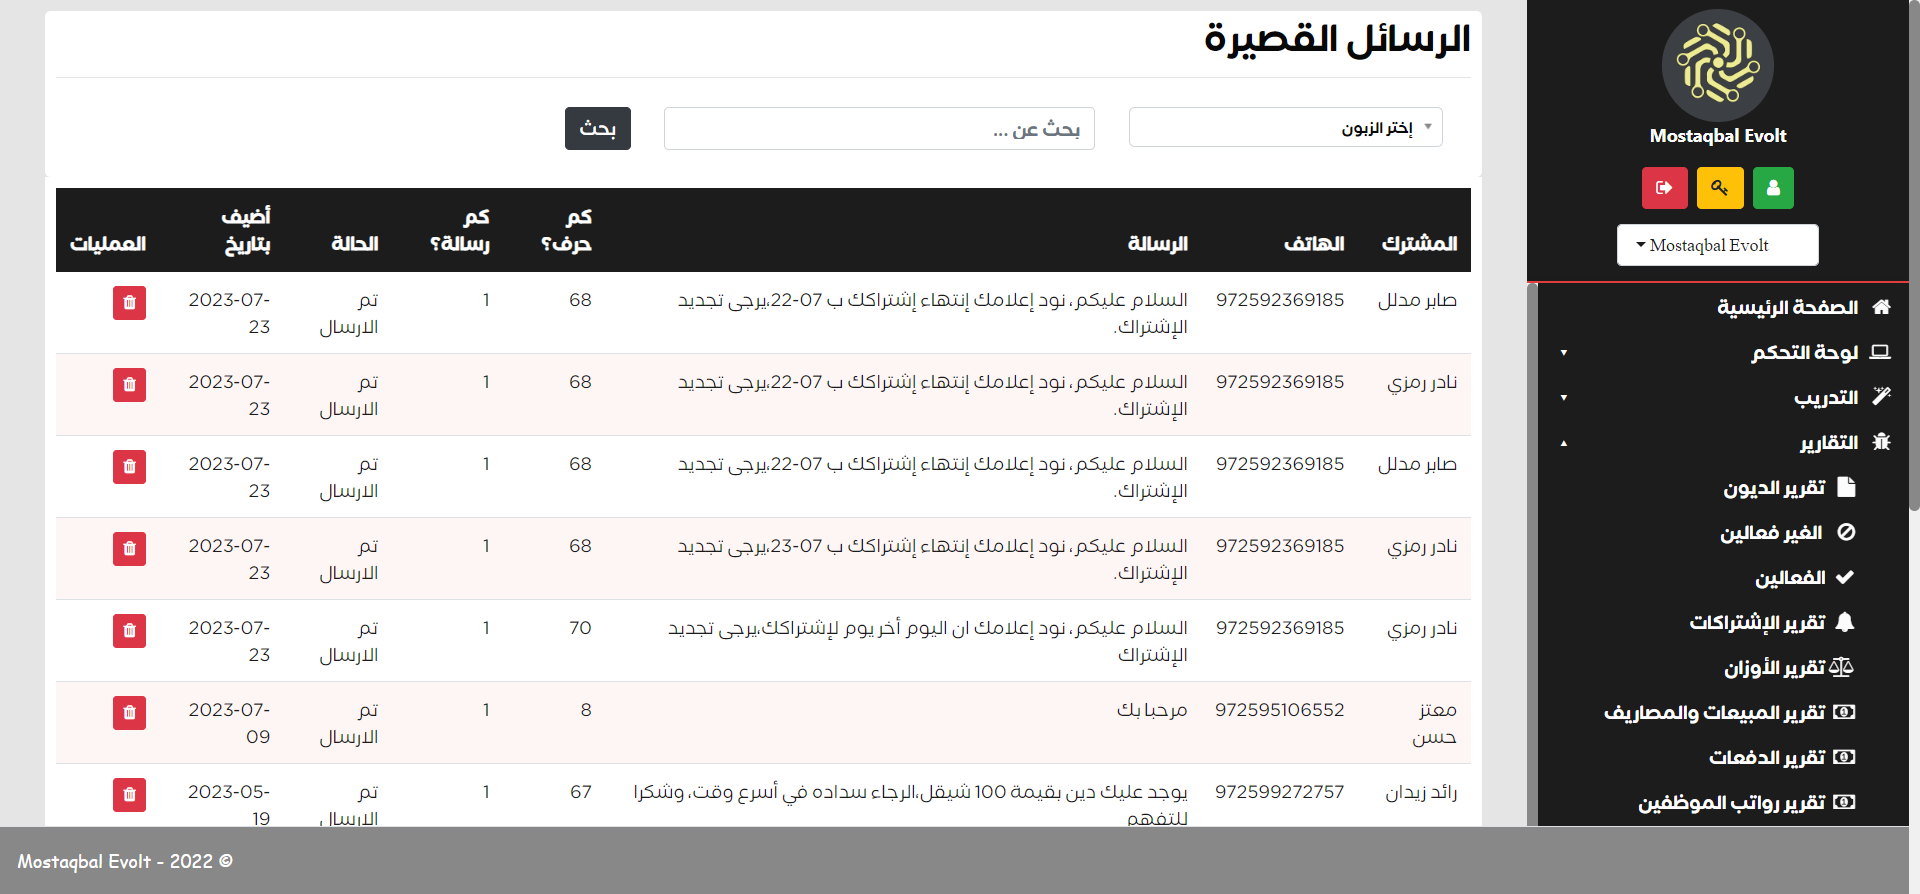Open the إختر الزبون customer dropdown

(x=1285, y=128)
